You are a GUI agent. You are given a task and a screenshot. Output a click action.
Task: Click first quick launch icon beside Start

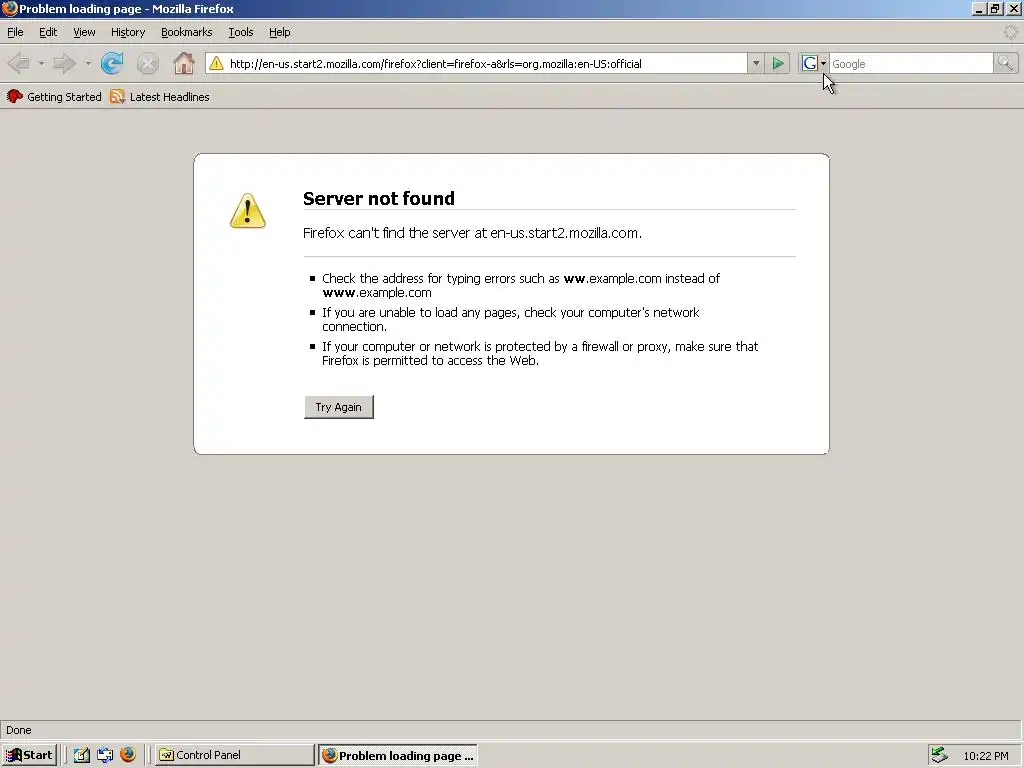click(82, 755)
